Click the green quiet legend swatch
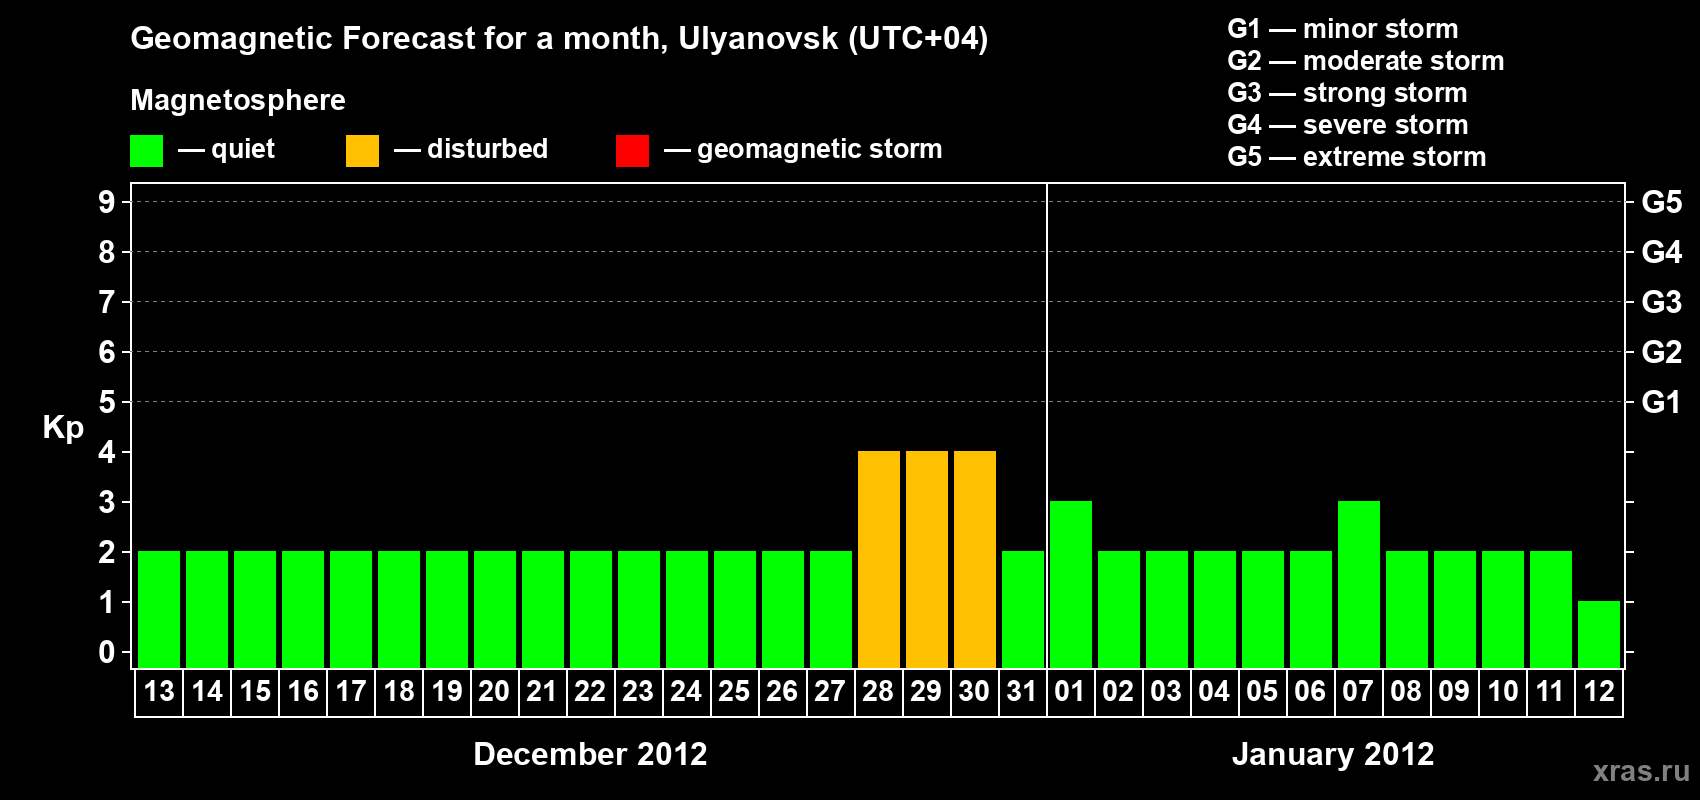1700x800 pixels. coord(146,151)
